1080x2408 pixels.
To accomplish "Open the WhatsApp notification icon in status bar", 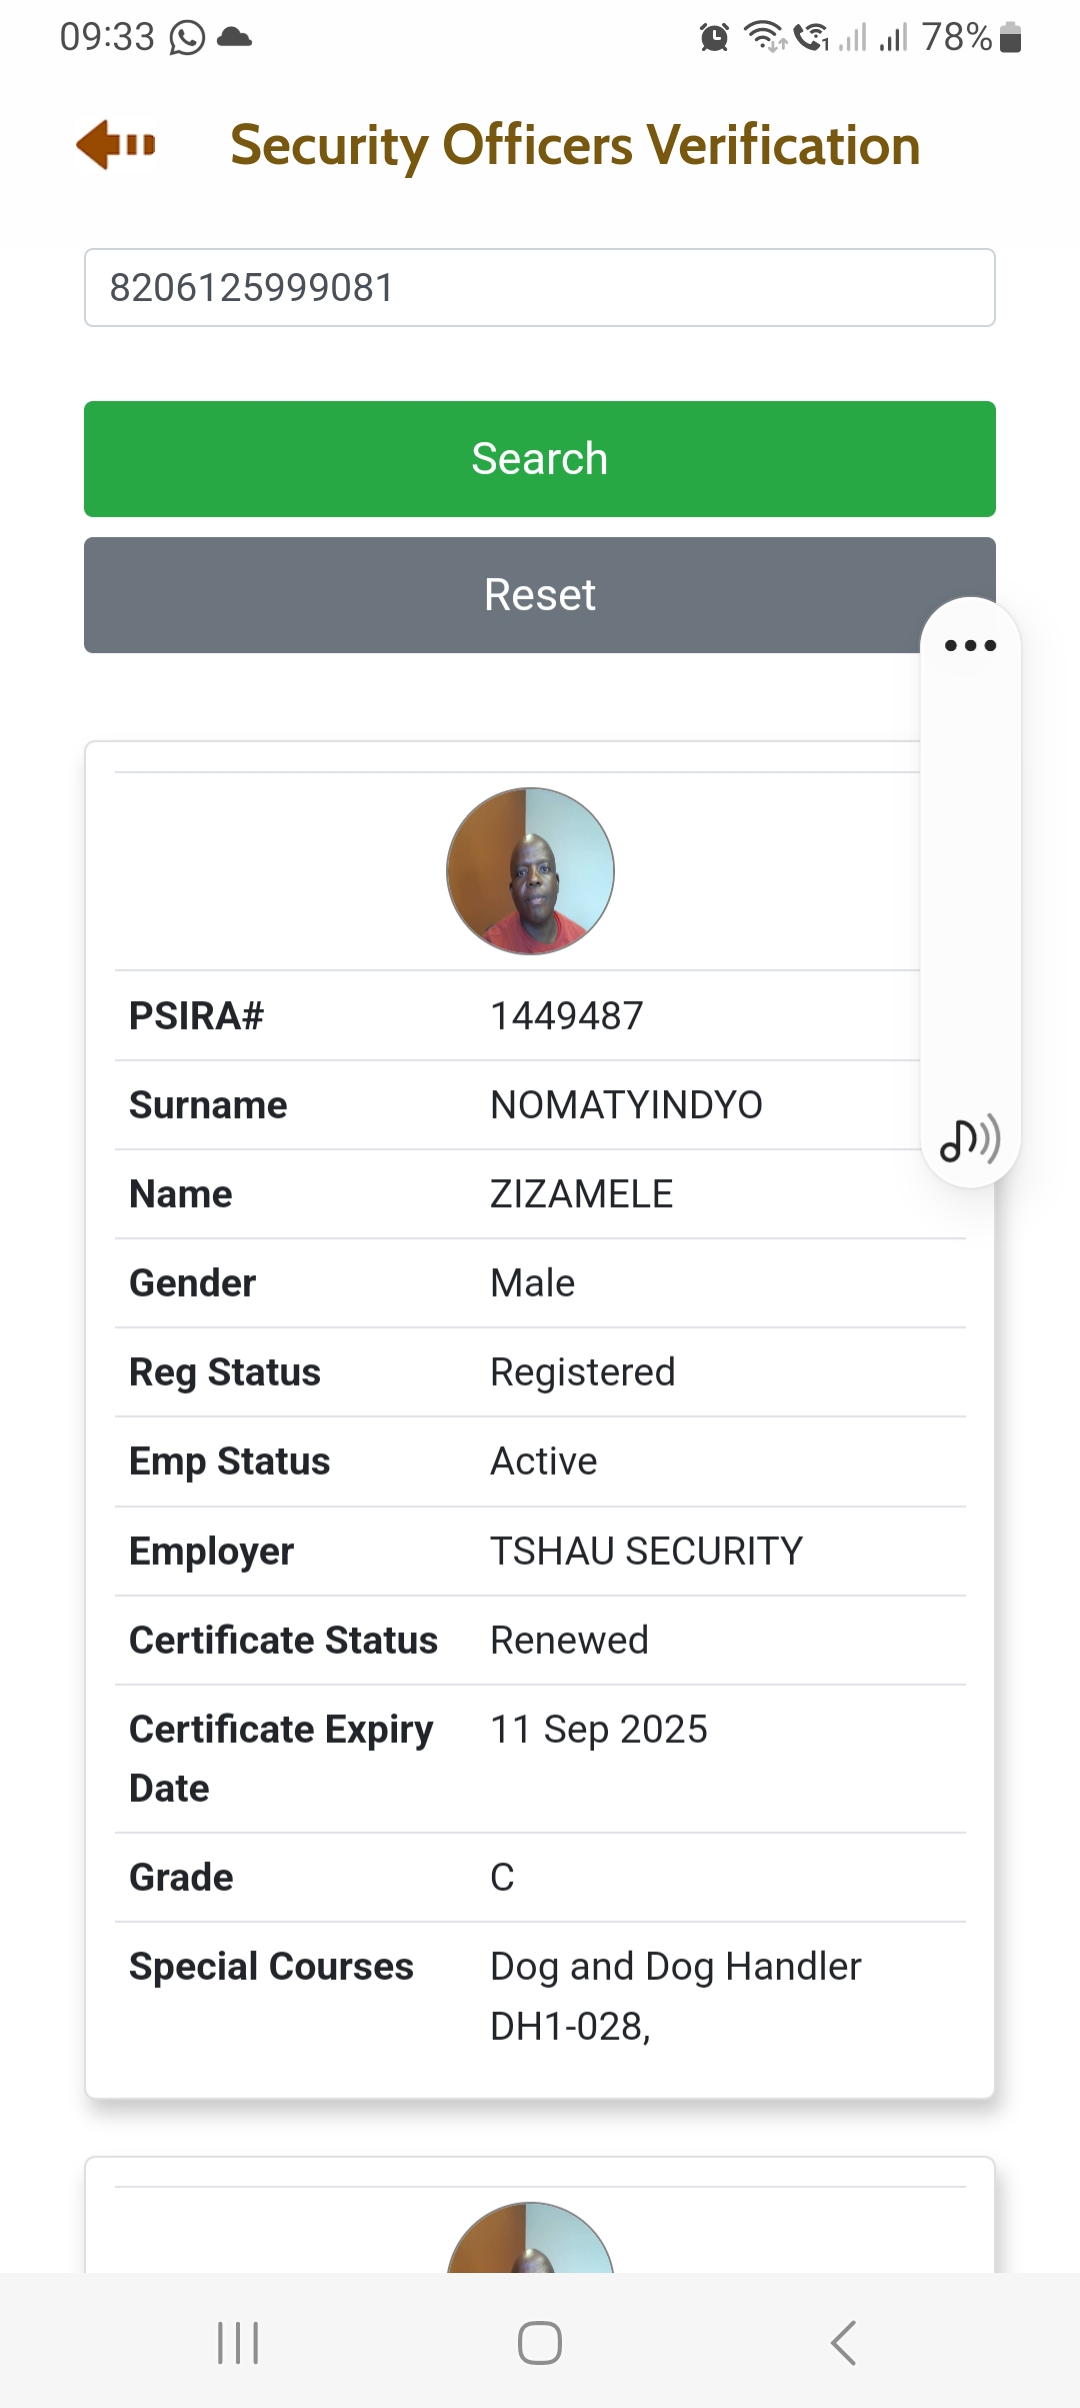I will pos(187,38).
